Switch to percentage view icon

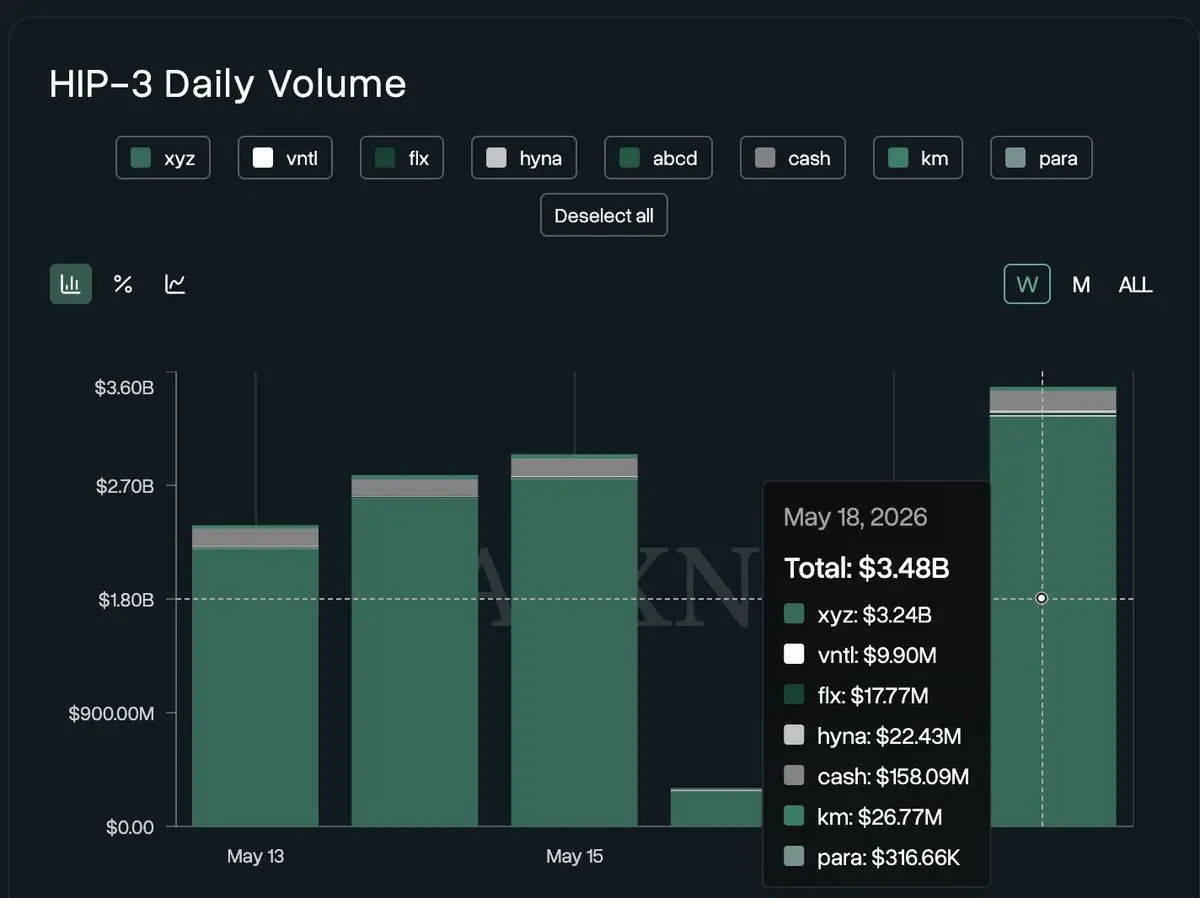coord(123,284)
